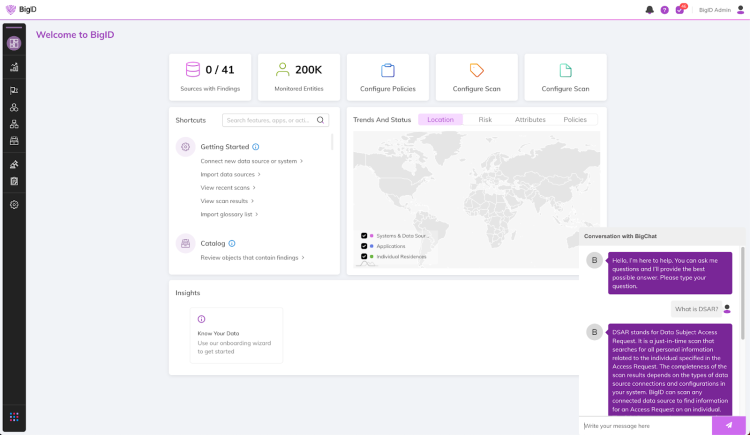Open View scan results shortcut
750x435 pixels.
[227, 201]
